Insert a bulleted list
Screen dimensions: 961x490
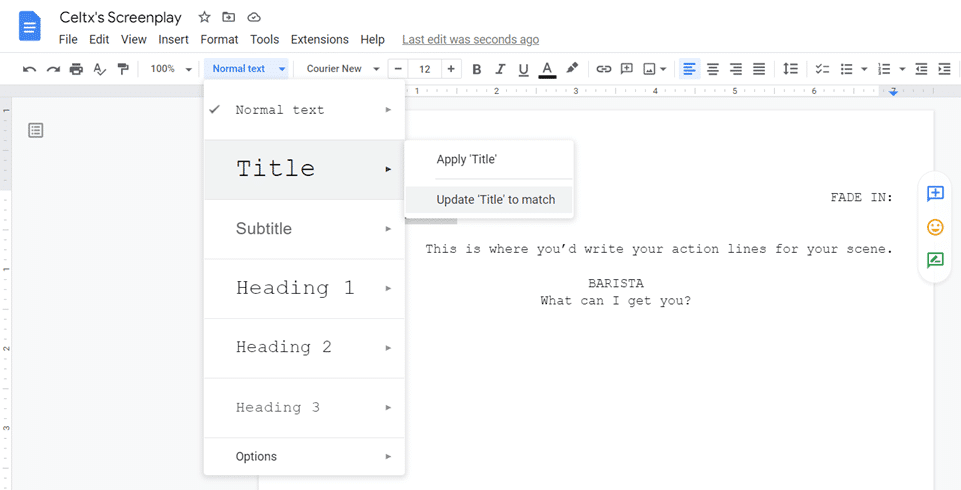tap(847, 69)
